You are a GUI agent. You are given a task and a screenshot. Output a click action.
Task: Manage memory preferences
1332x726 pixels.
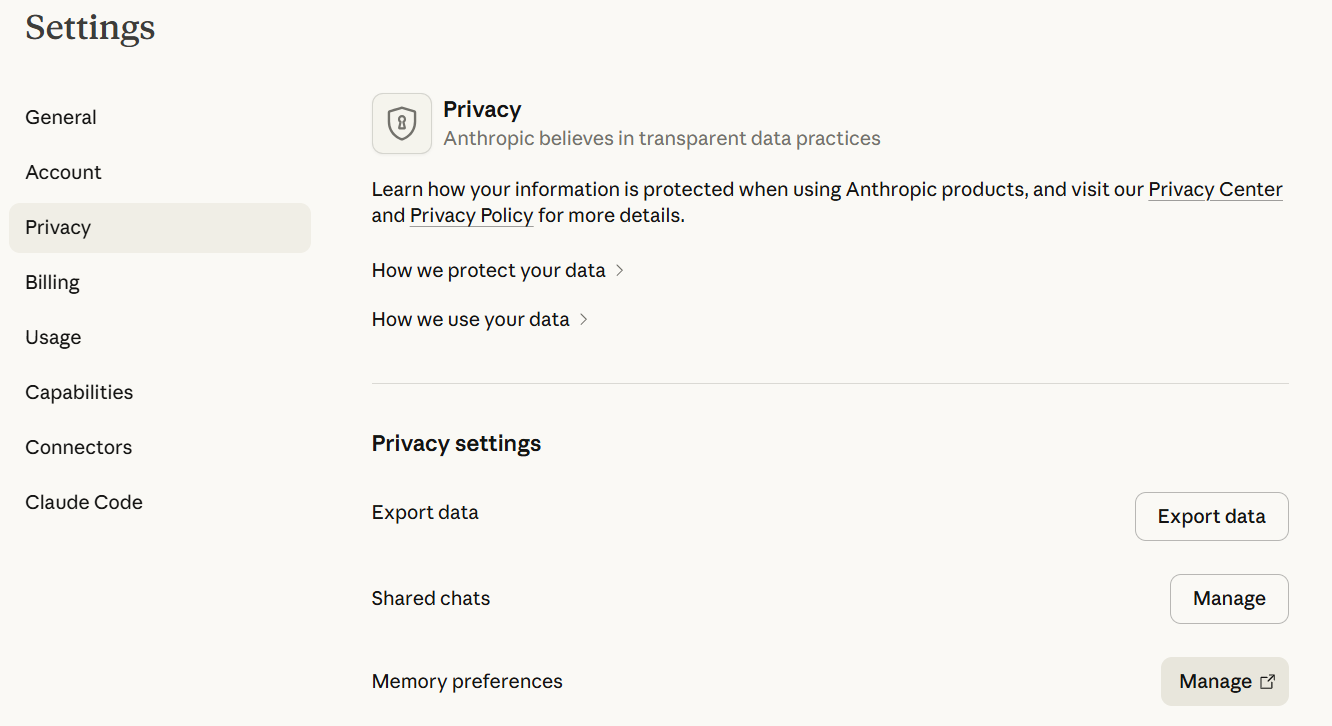pos(1215,682)
